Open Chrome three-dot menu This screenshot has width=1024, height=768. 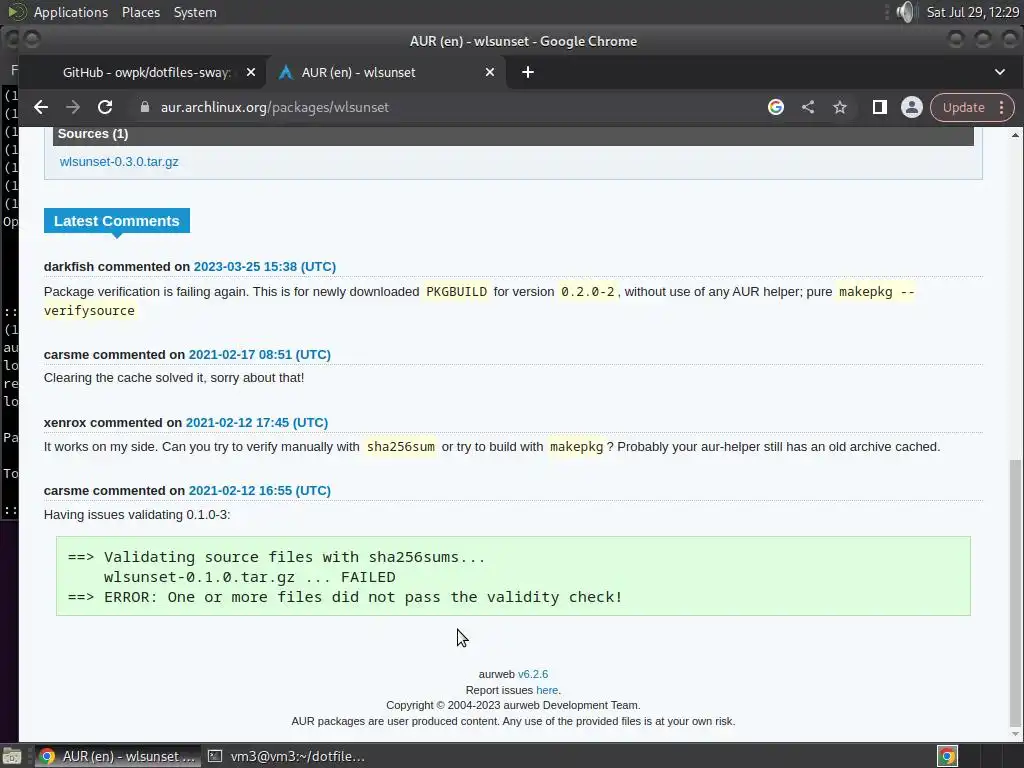(1001, 108)
